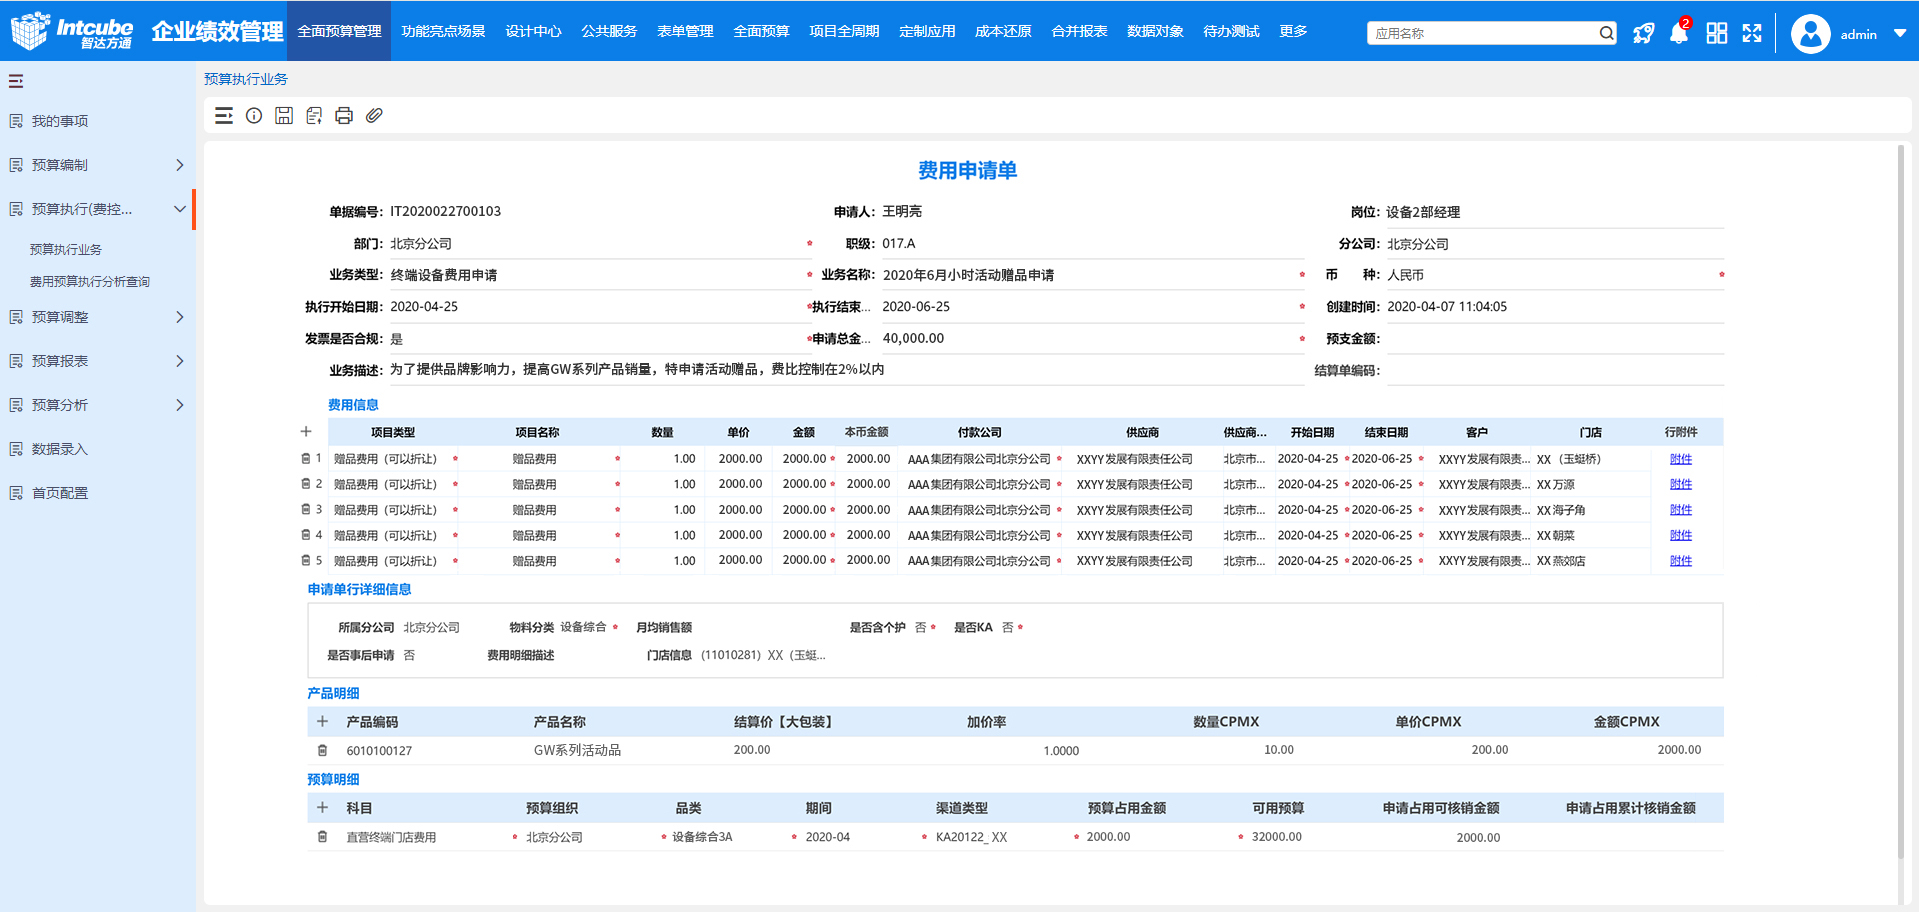This screenshot has width=1919, height=912.
Task: Open 附件 link on the first expense row
Action: [x=1680, y=458]
